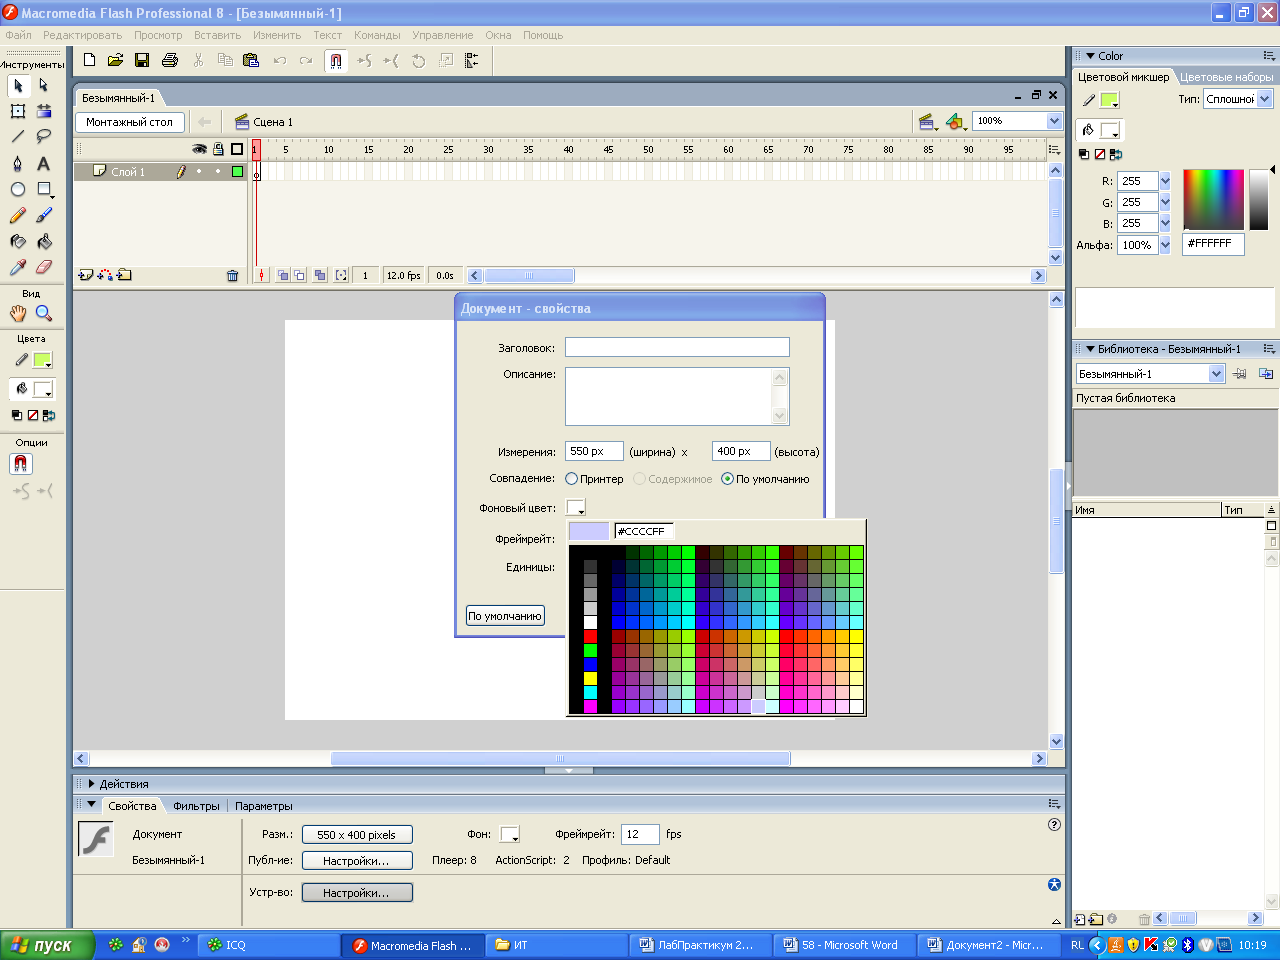The height and width of the screenshot is (960, 1280).
Task: Click the brightness slider in Color mixer
Action: [1259, 200]
